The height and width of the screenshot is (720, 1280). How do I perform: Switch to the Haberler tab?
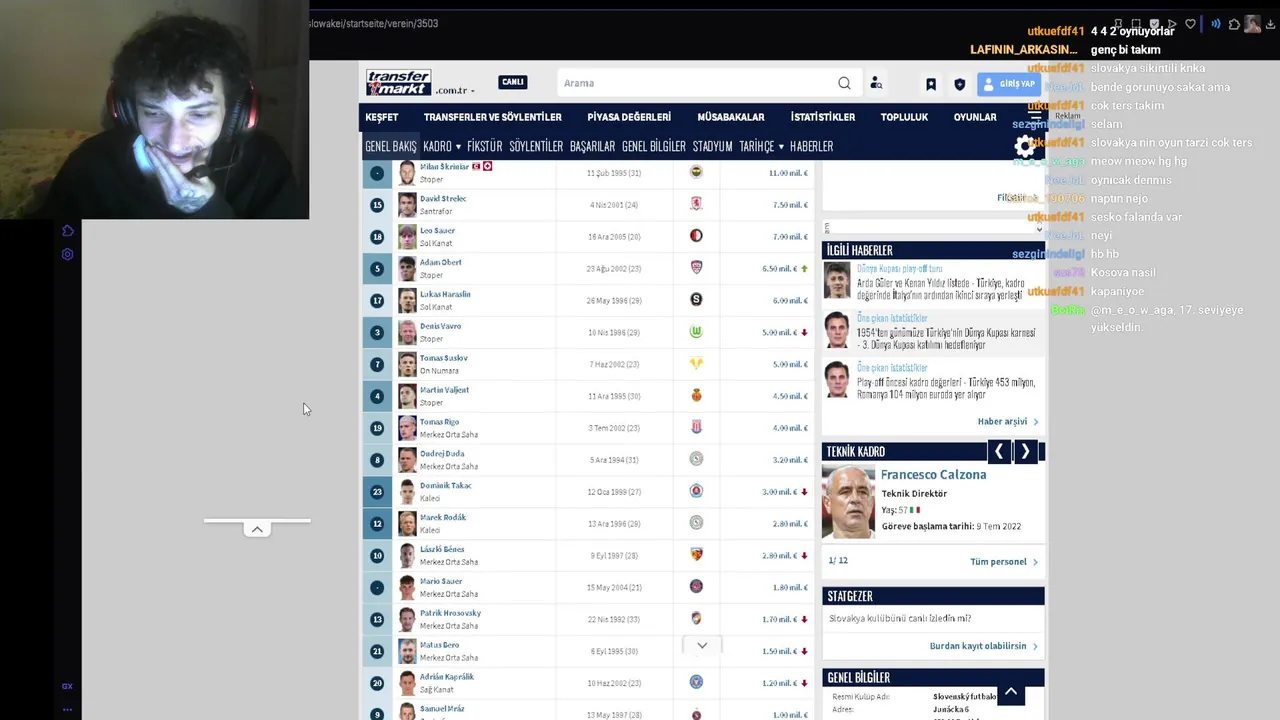(811, 146)
